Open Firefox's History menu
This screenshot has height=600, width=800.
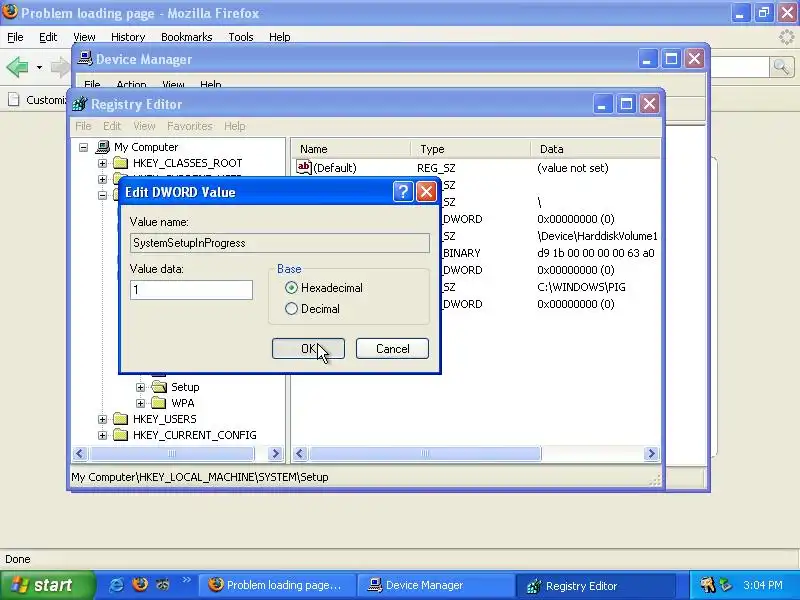coord(128,37)
